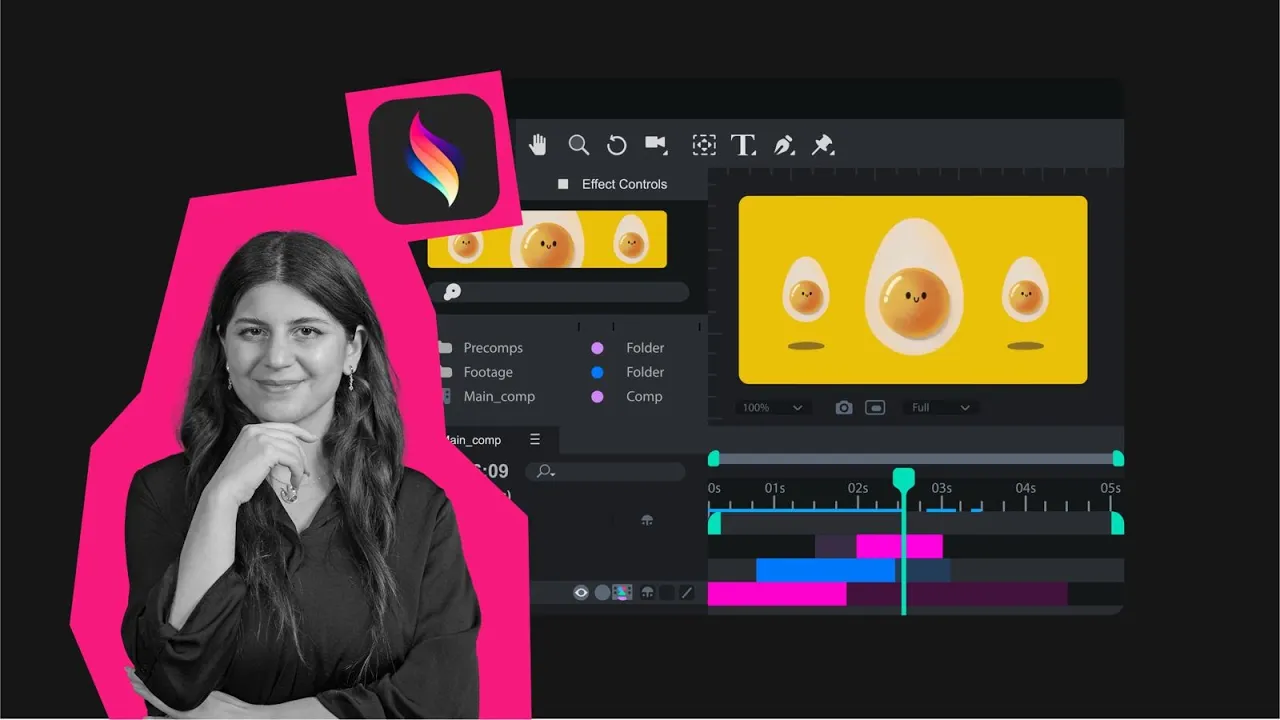Click the left handle of time navigator bar

coord(714,458)
